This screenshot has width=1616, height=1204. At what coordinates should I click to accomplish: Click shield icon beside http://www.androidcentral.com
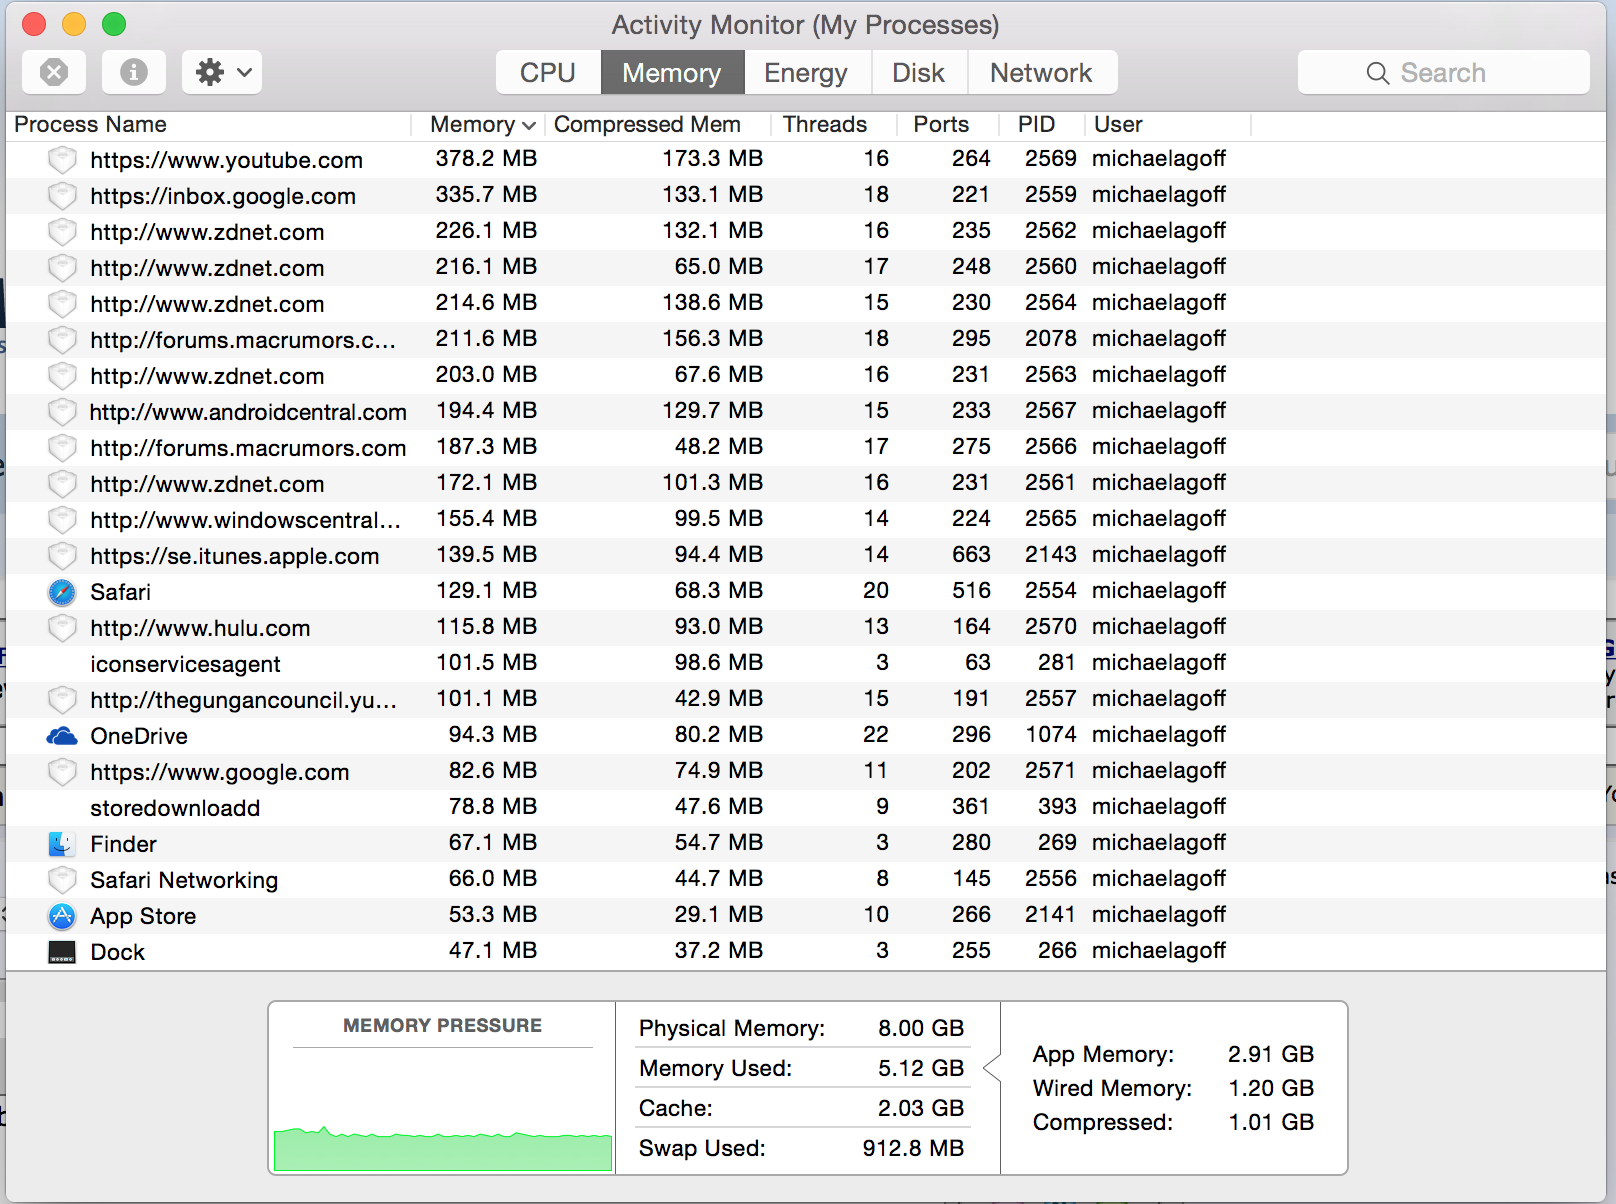click(62, 412)
